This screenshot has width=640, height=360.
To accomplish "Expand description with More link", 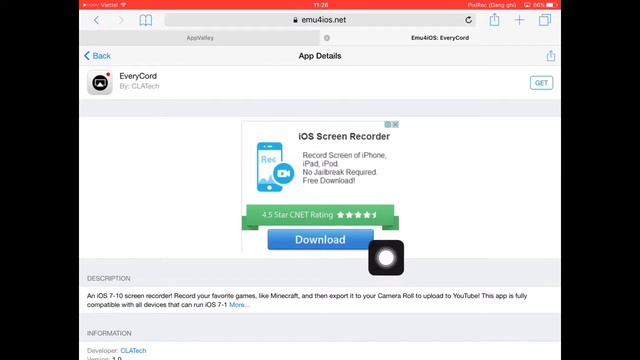I will (x=239, y=305).
